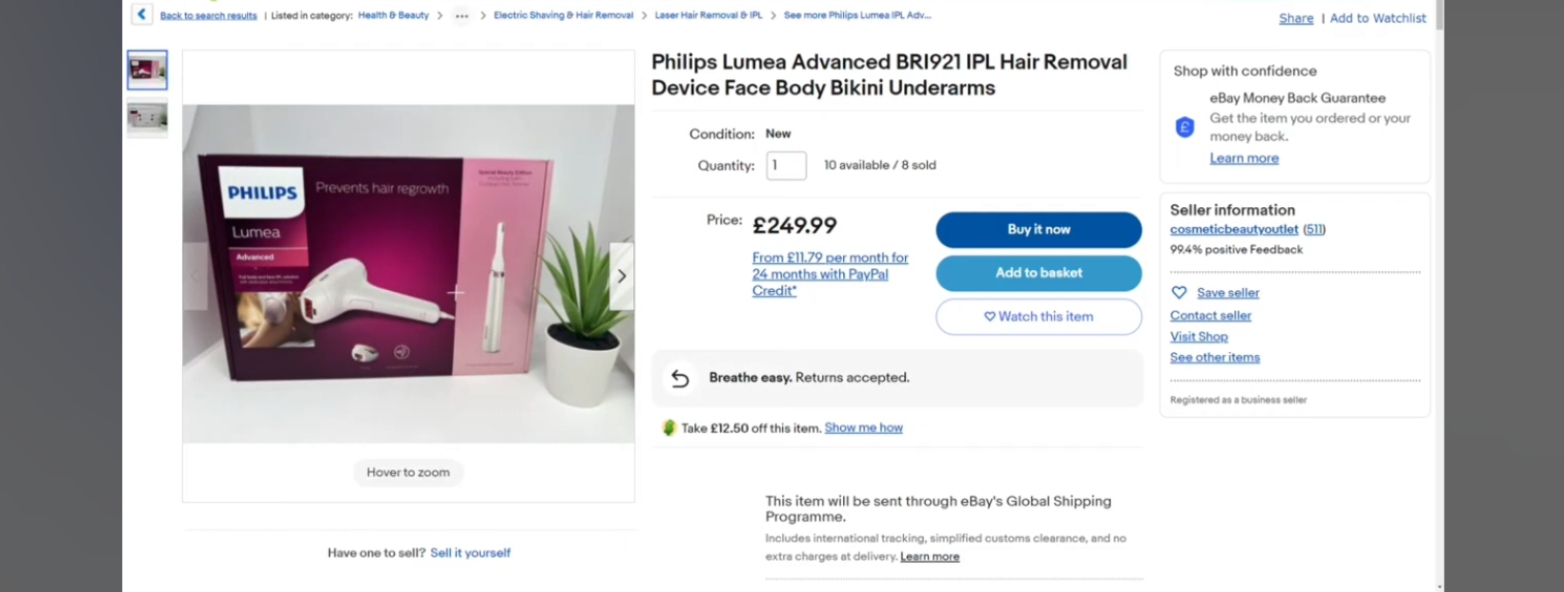This screenshot has width=1564, height=592.
Task: Click the green leaf discount icon
Action: [669, 428]
